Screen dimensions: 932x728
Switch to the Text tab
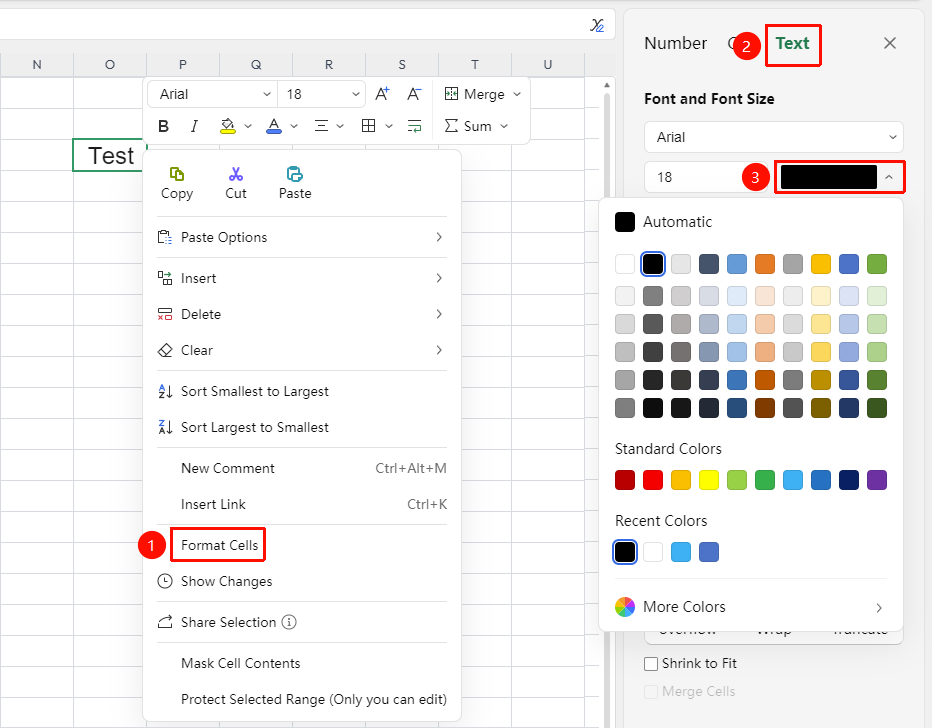click(792, 43)
